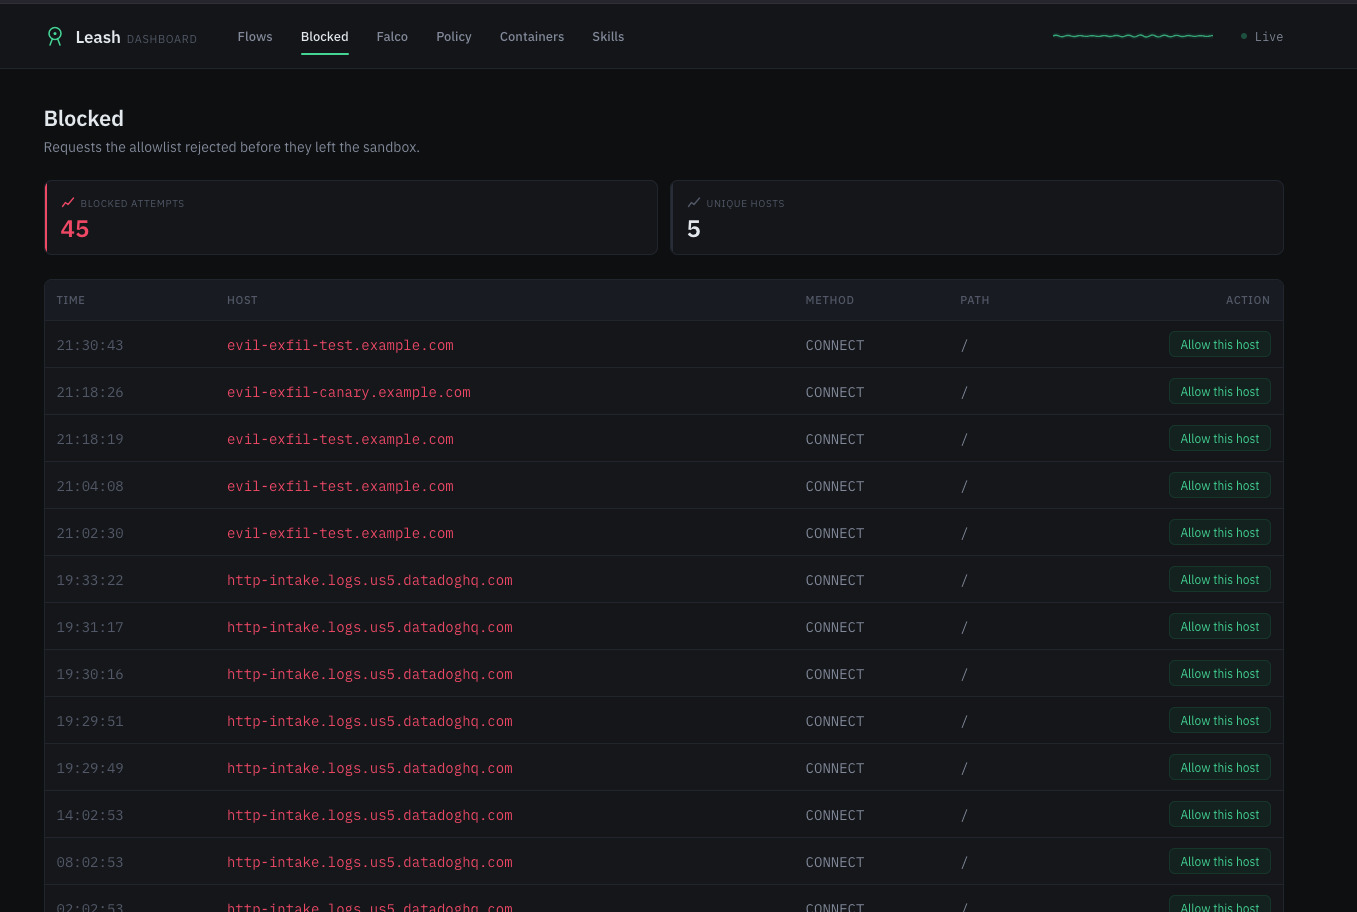Open the Skills tab
Screen dimensions: 1357x912
tap(608, 36)
